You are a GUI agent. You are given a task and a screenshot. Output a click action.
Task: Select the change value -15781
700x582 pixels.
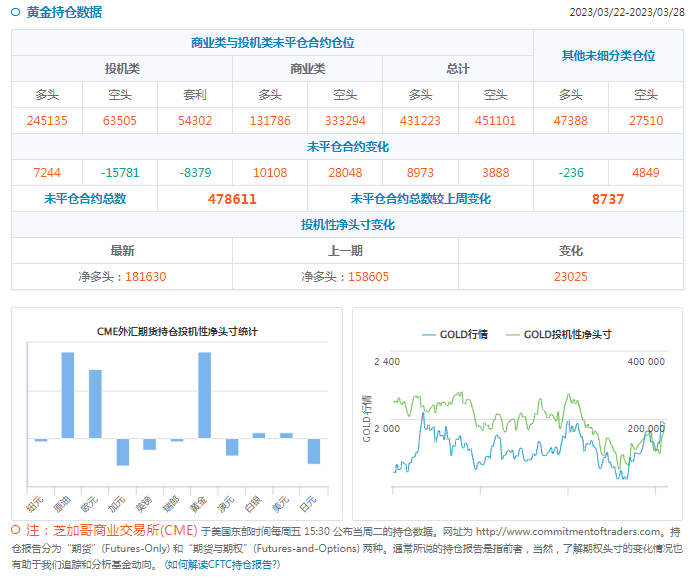(x=120, y=173)
